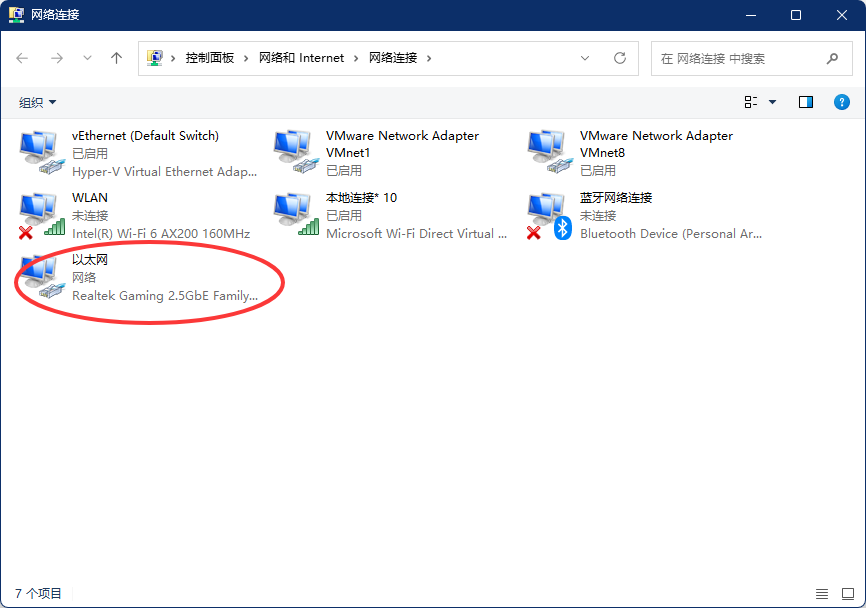Click the VMware Network Adapter VMnet8 name
This screenshot has width=866, height=608.
point(656,144)
